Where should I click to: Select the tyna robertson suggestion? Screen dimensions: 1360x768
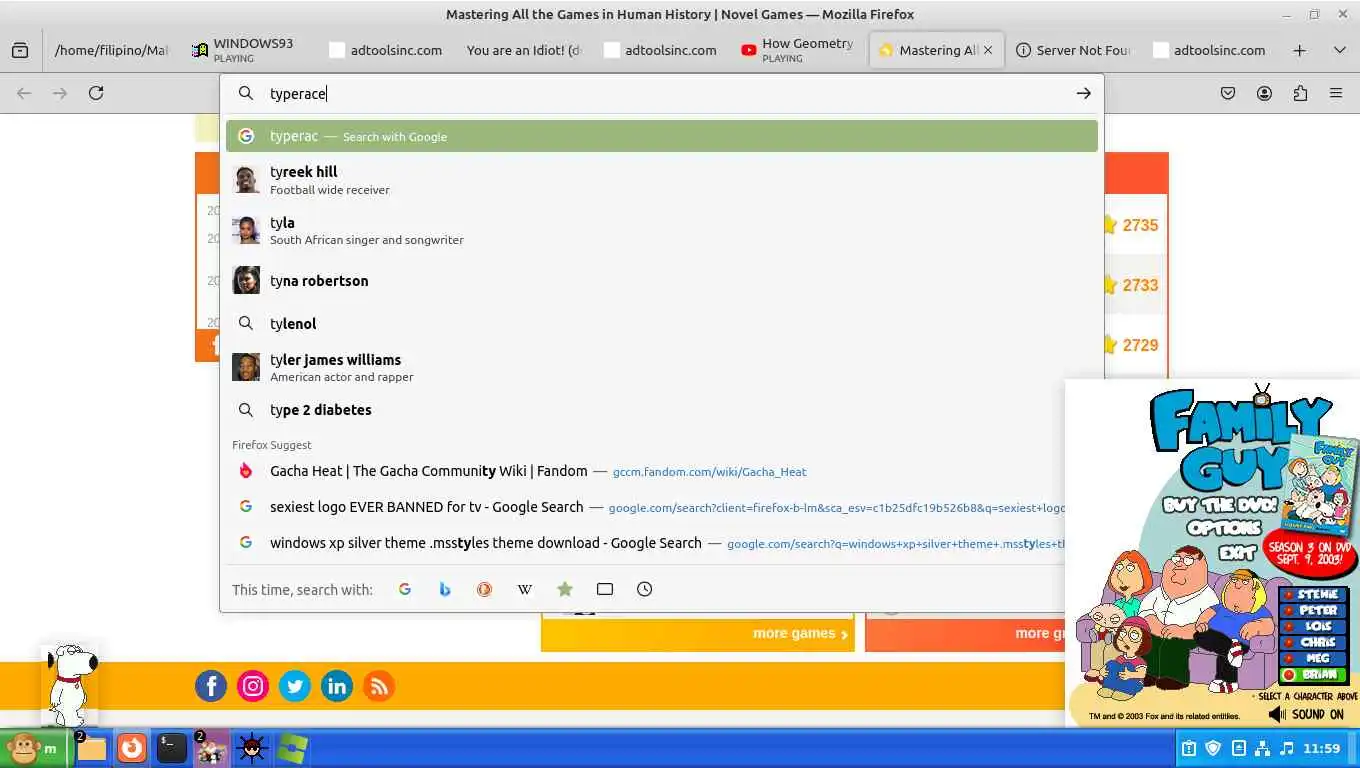[661, 280]
